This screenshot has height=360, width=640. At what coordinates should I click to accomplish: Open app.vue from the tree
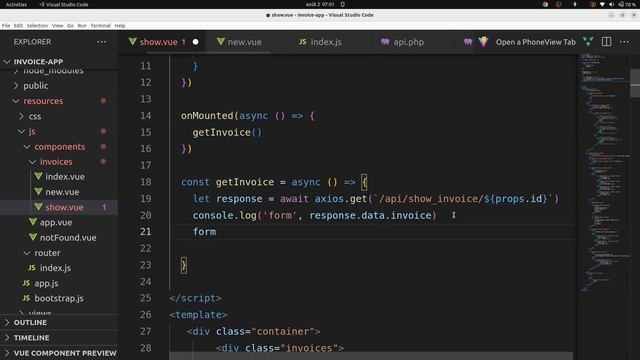coord(56,222)
